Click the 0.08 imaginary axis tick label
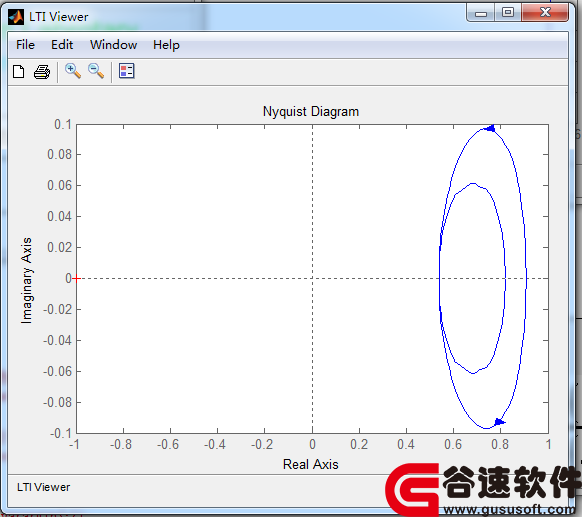Image resolution: width=582 pixels, height=517 pixels. [x=59, y=154]
